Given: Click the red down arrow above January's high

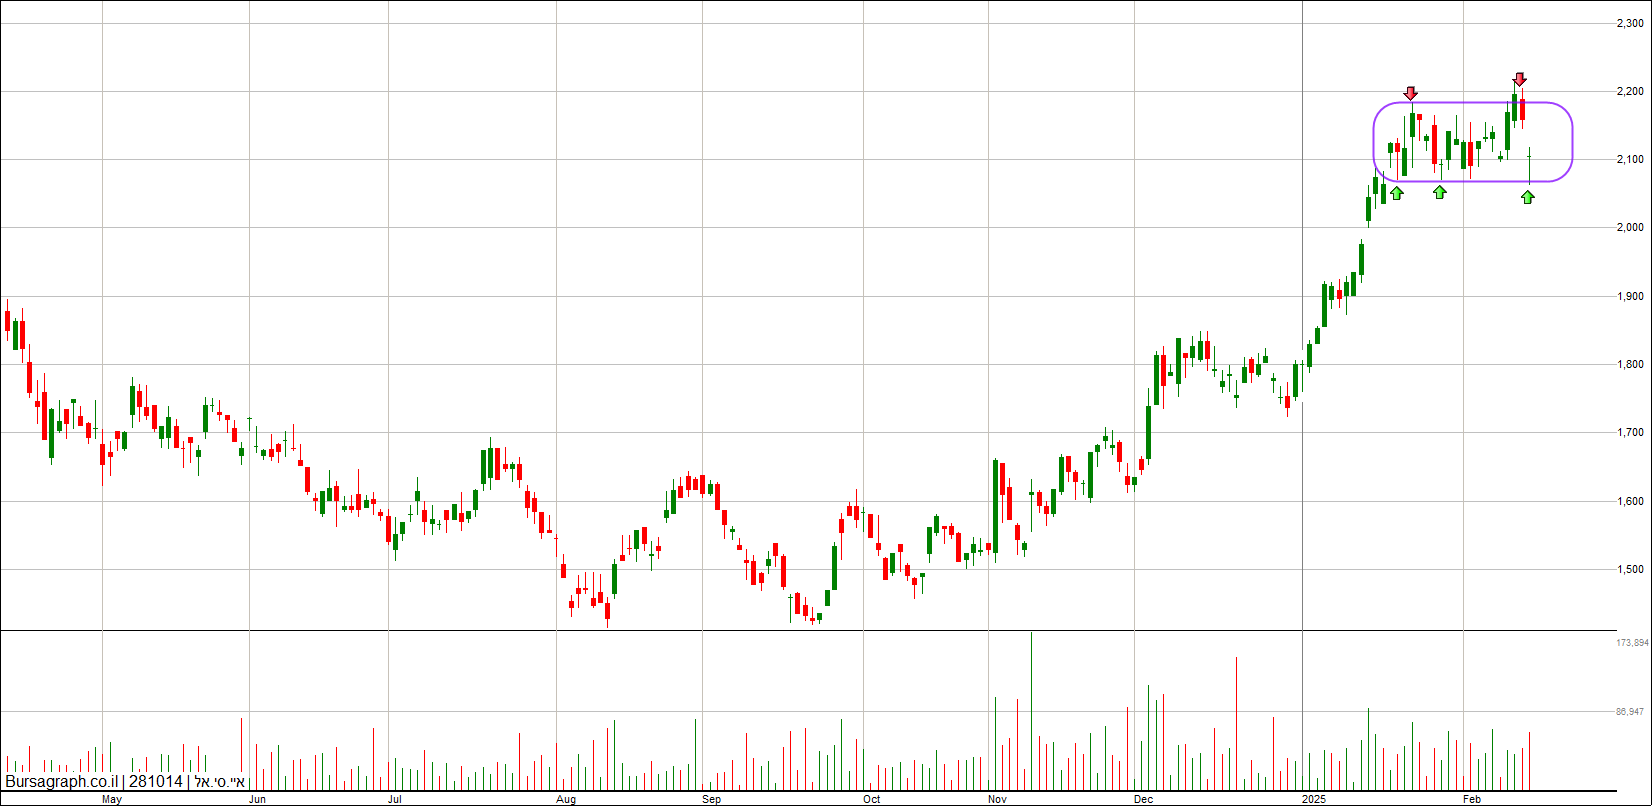Looking at the screenshot, I should (x=1410, y=93).
